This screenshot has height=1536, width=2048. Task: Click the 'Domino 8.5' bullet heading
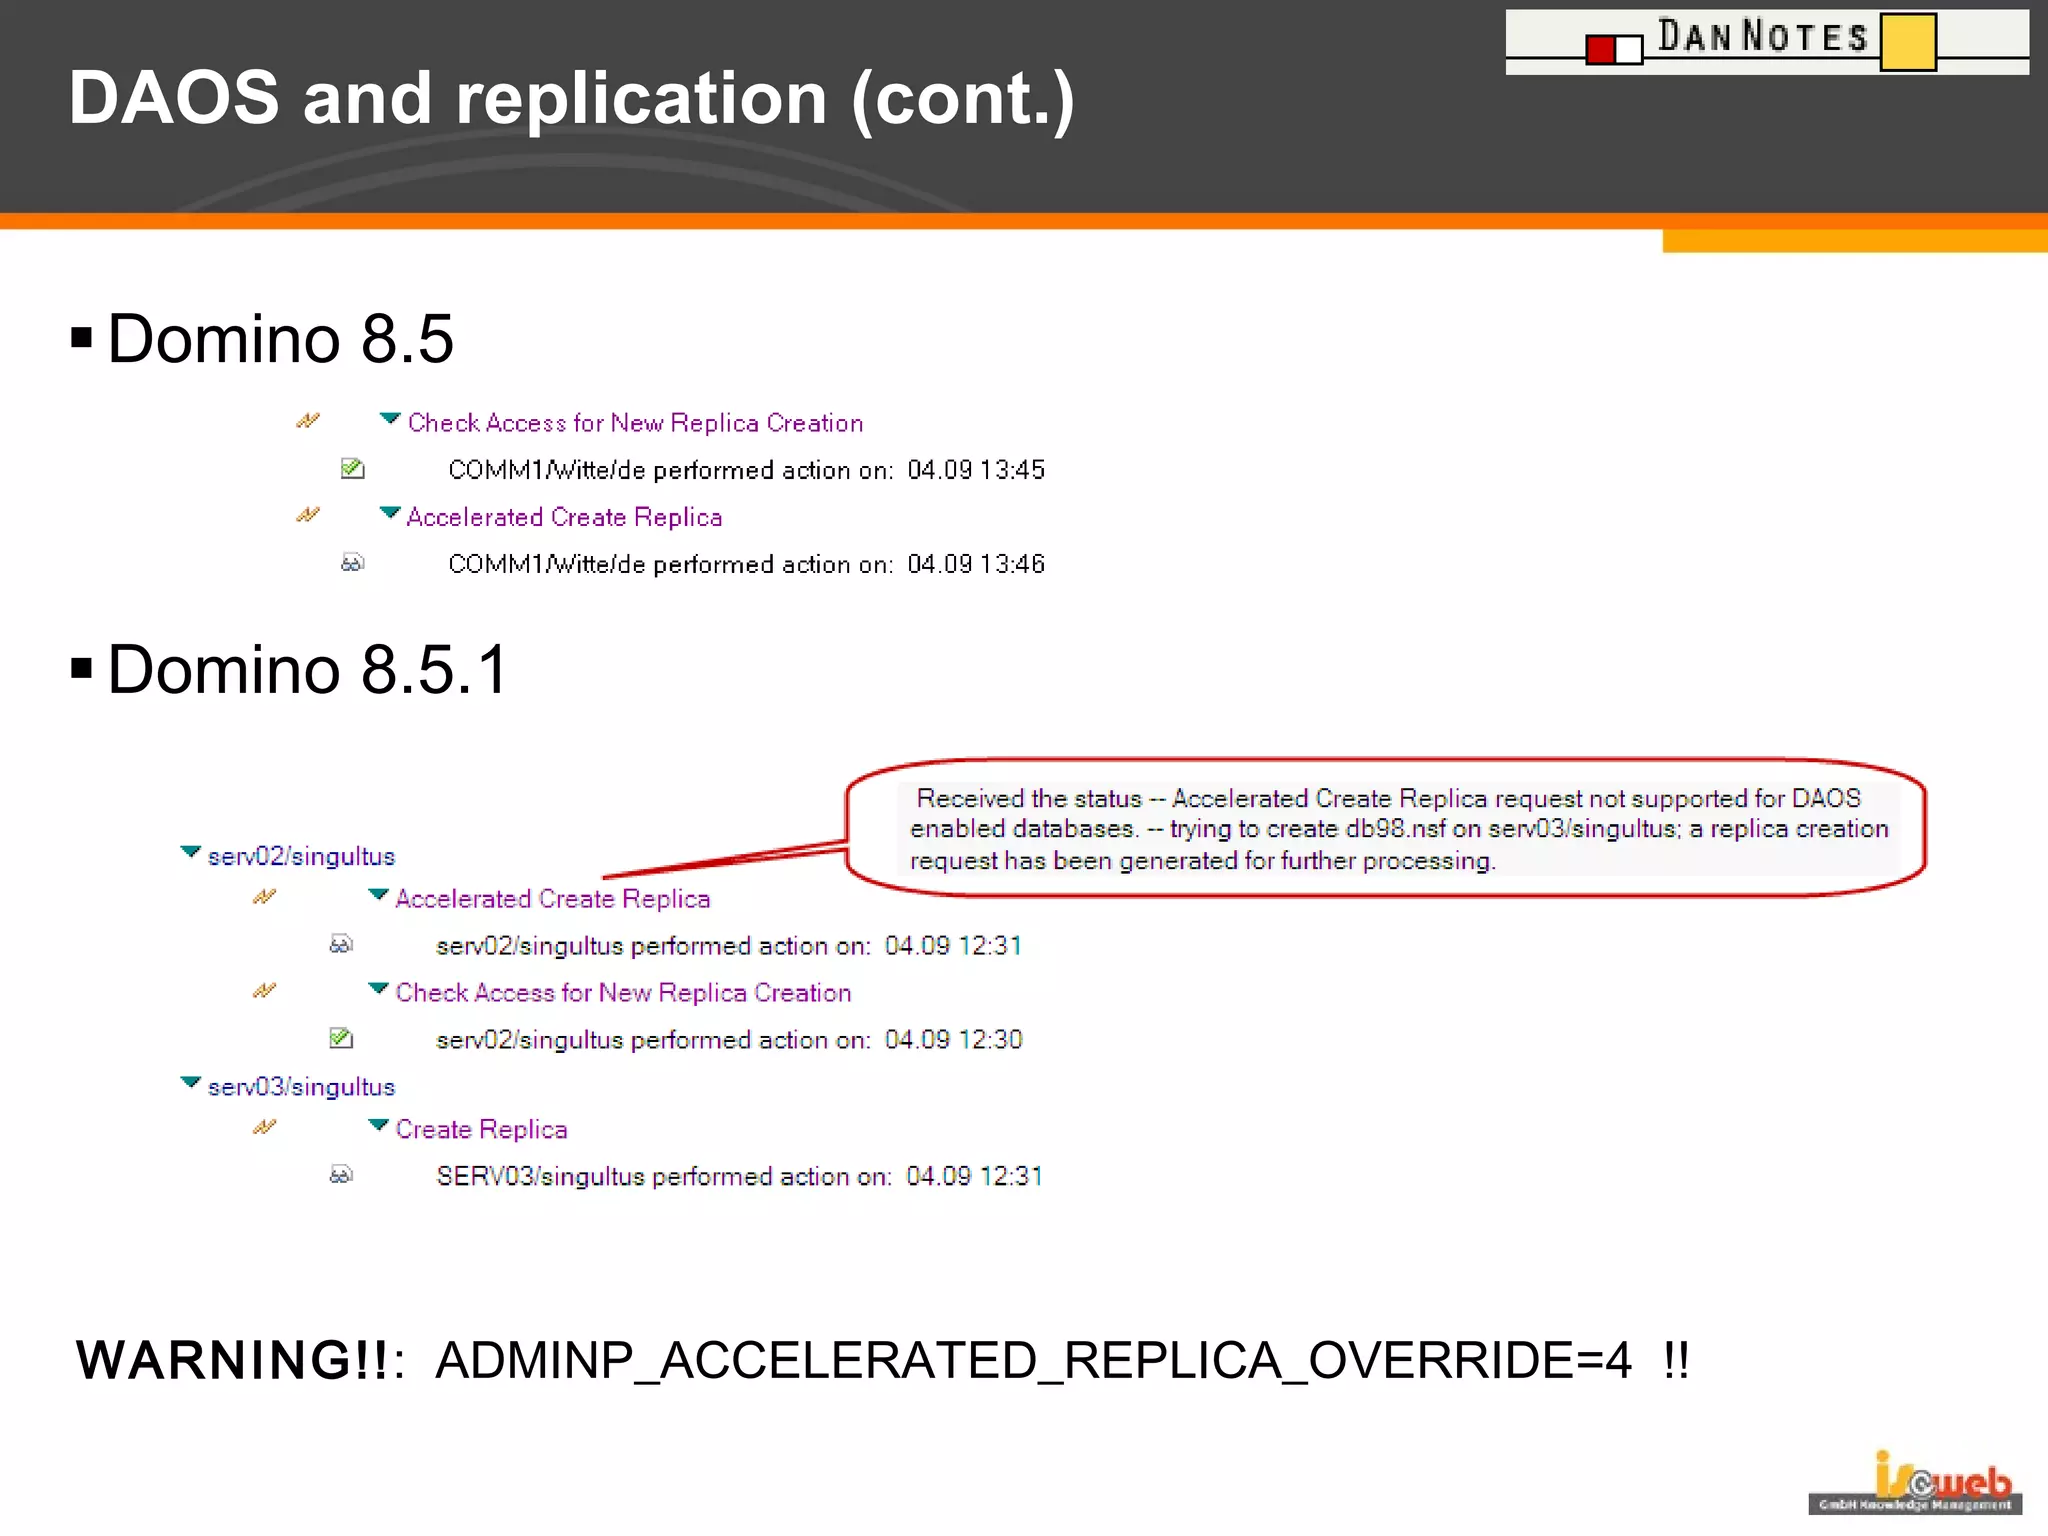click(x=280, y=338)
